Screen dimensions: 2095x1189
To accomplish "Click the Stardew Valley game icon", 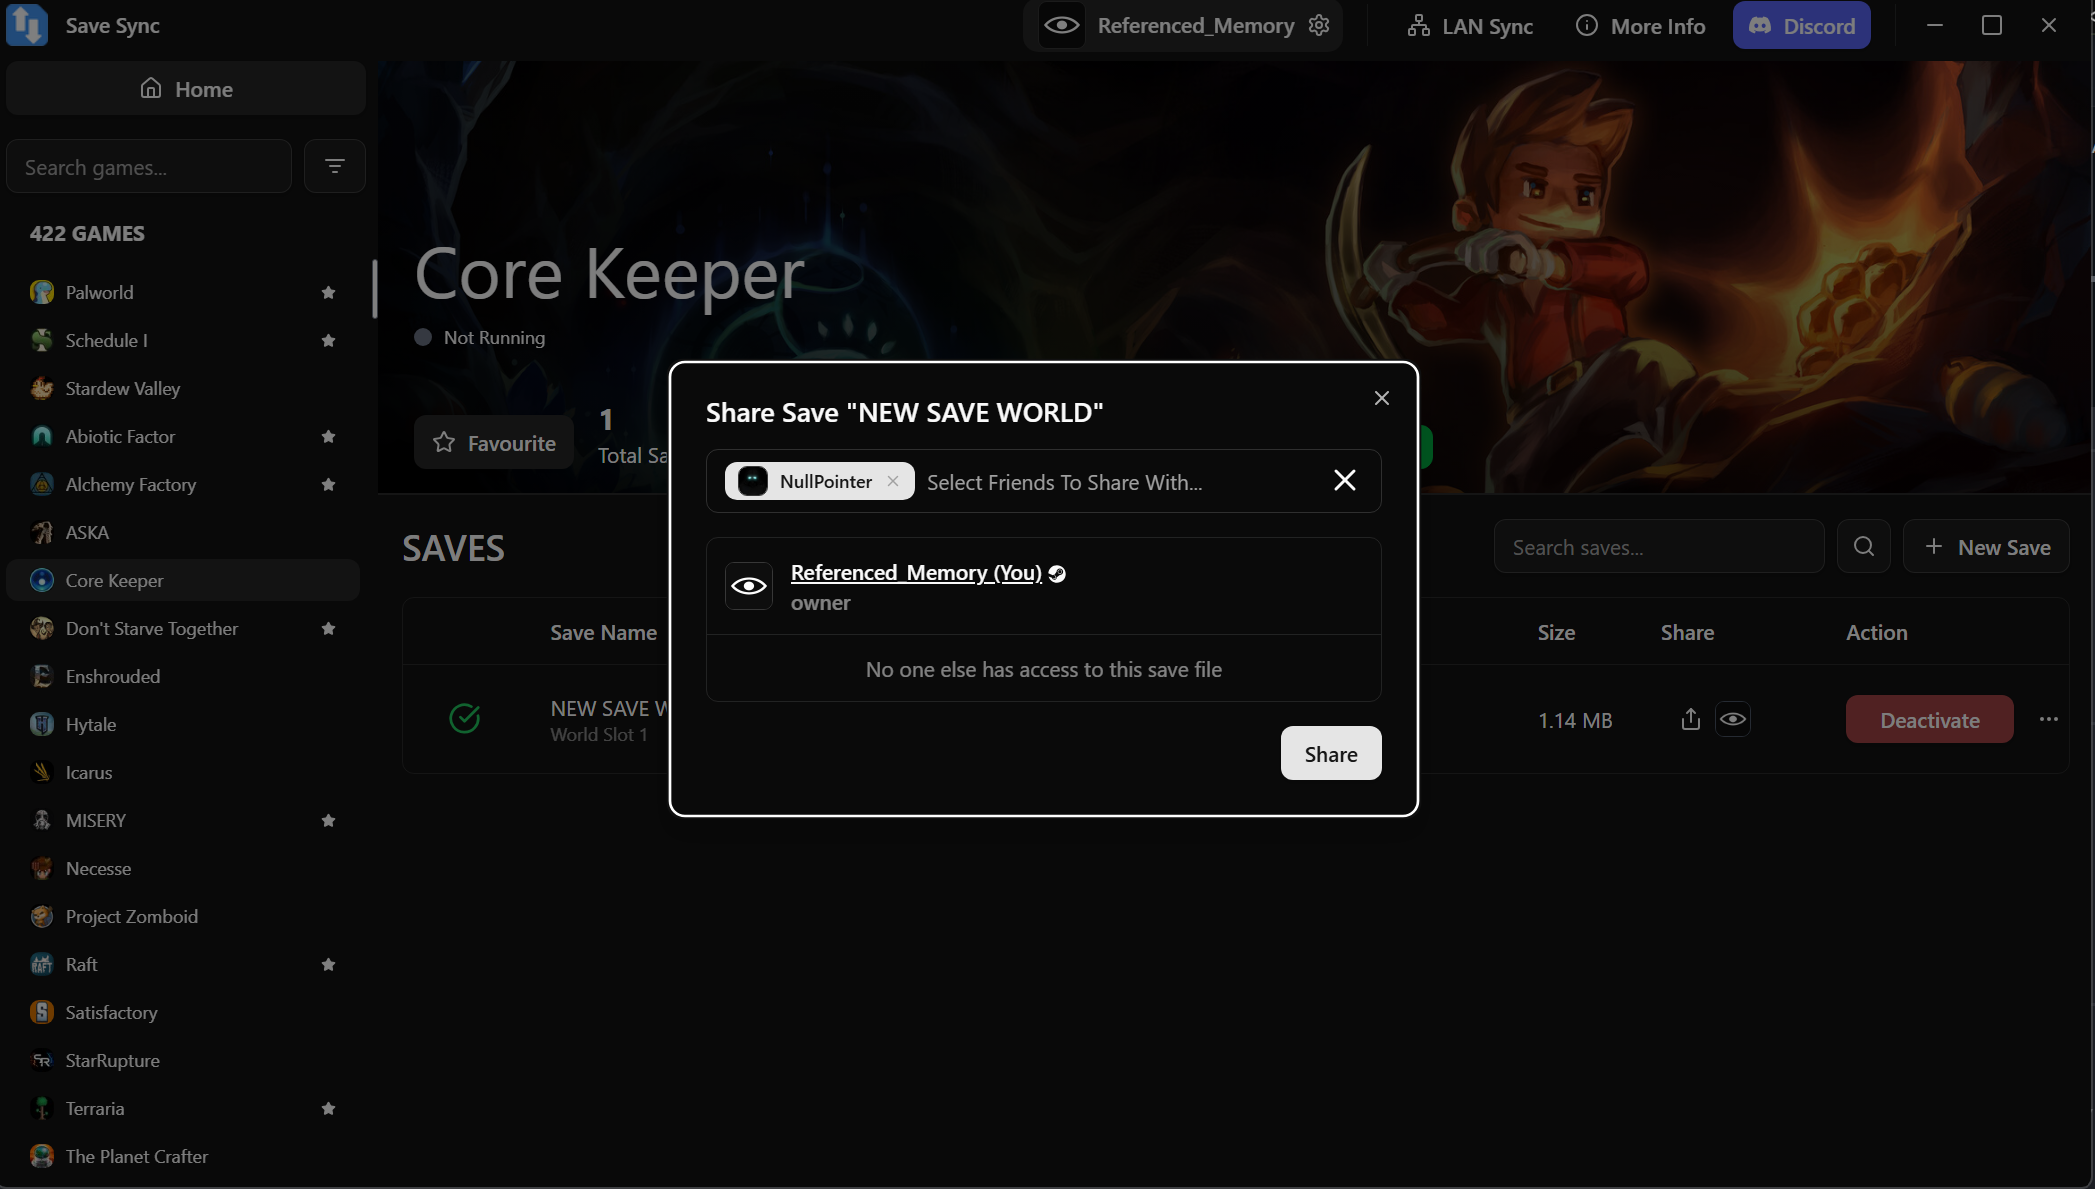I will (42, 388).
